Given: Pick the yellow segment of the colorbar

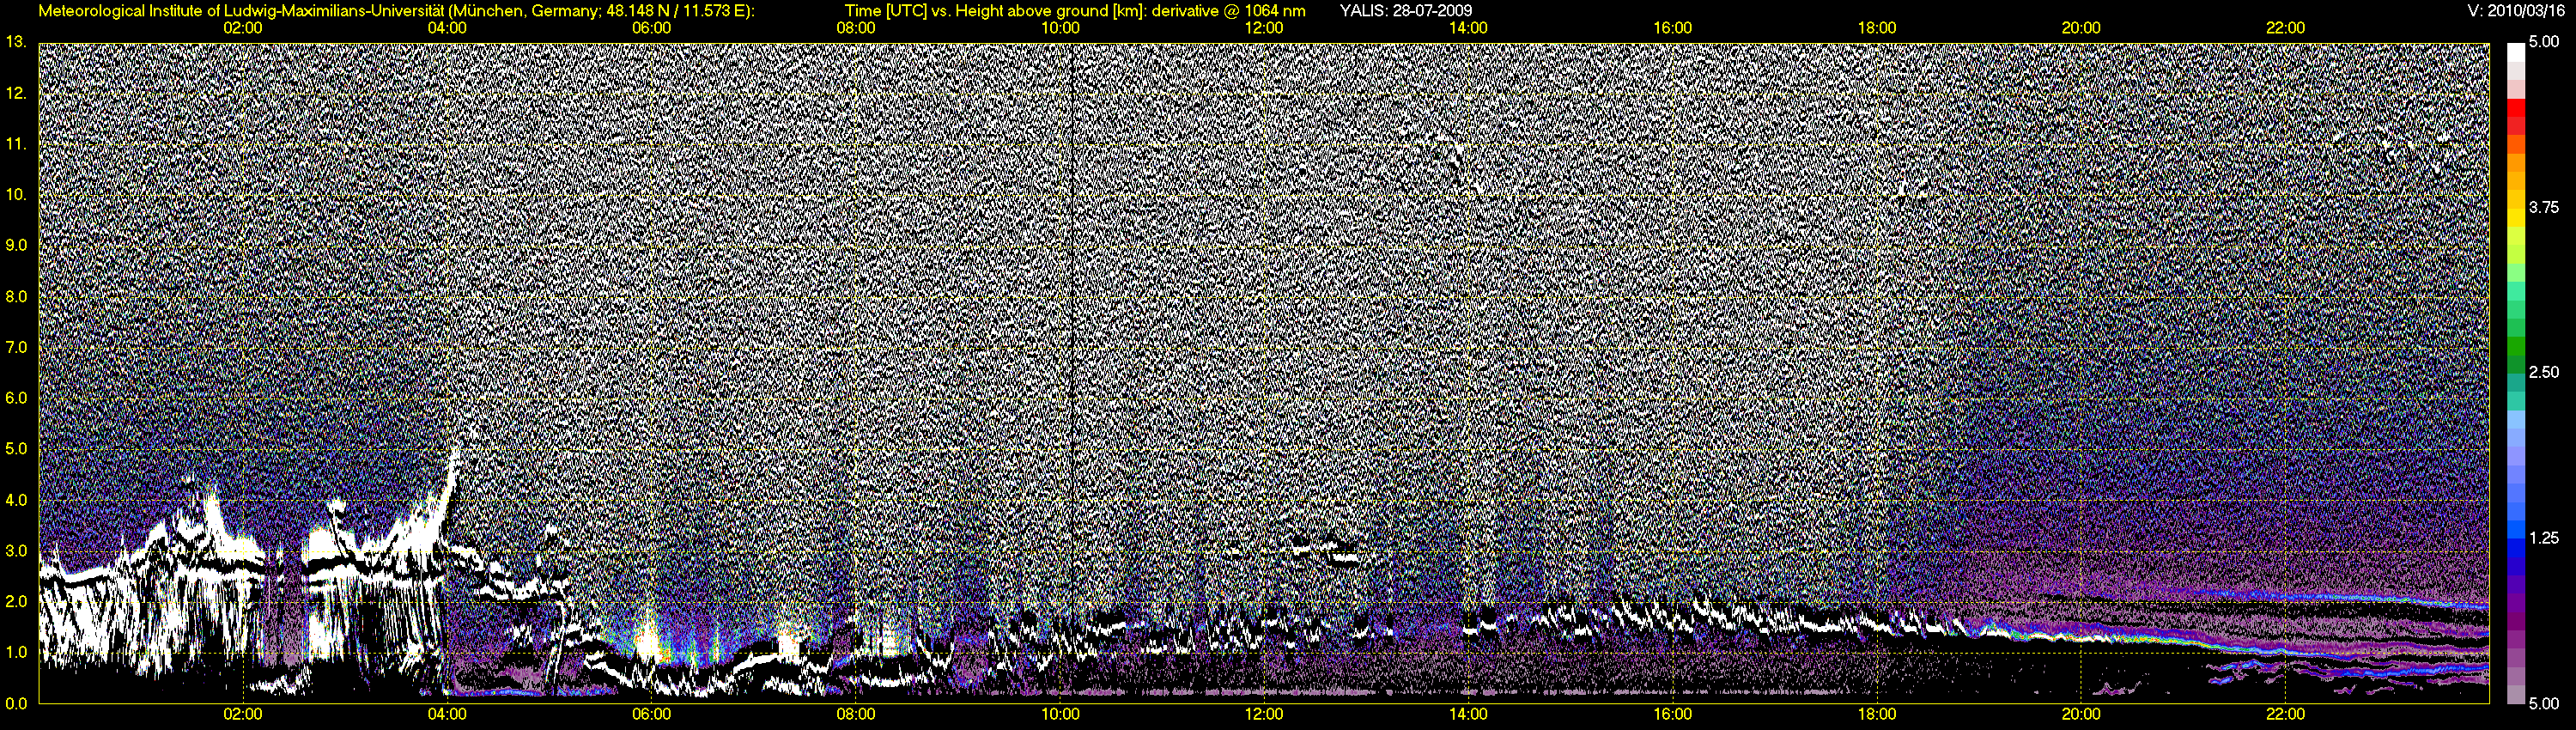Looking at the screenshot, I should (2514, 220).
